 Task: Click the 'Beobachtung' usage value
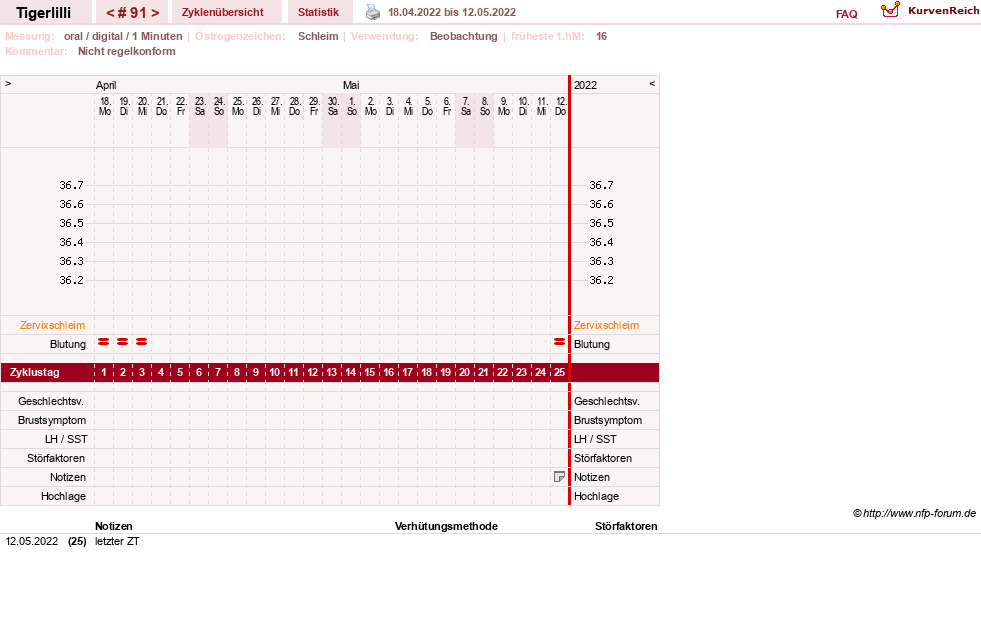tap(464, 36)
